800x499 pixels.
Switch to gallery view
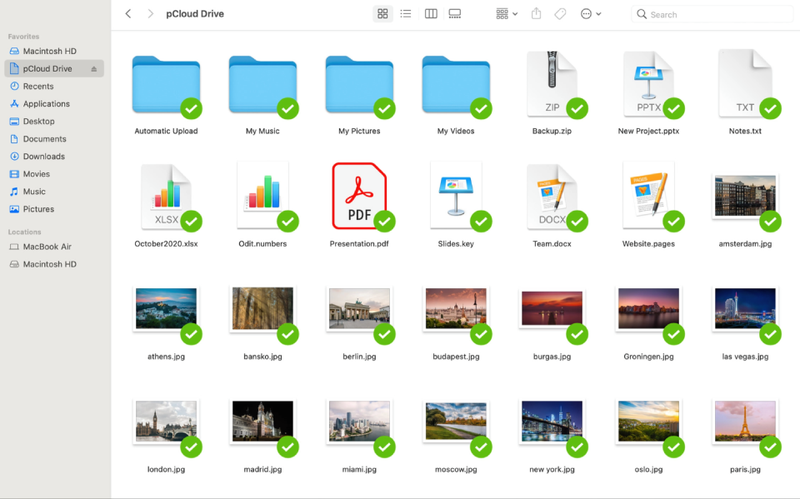coord(455,14)
